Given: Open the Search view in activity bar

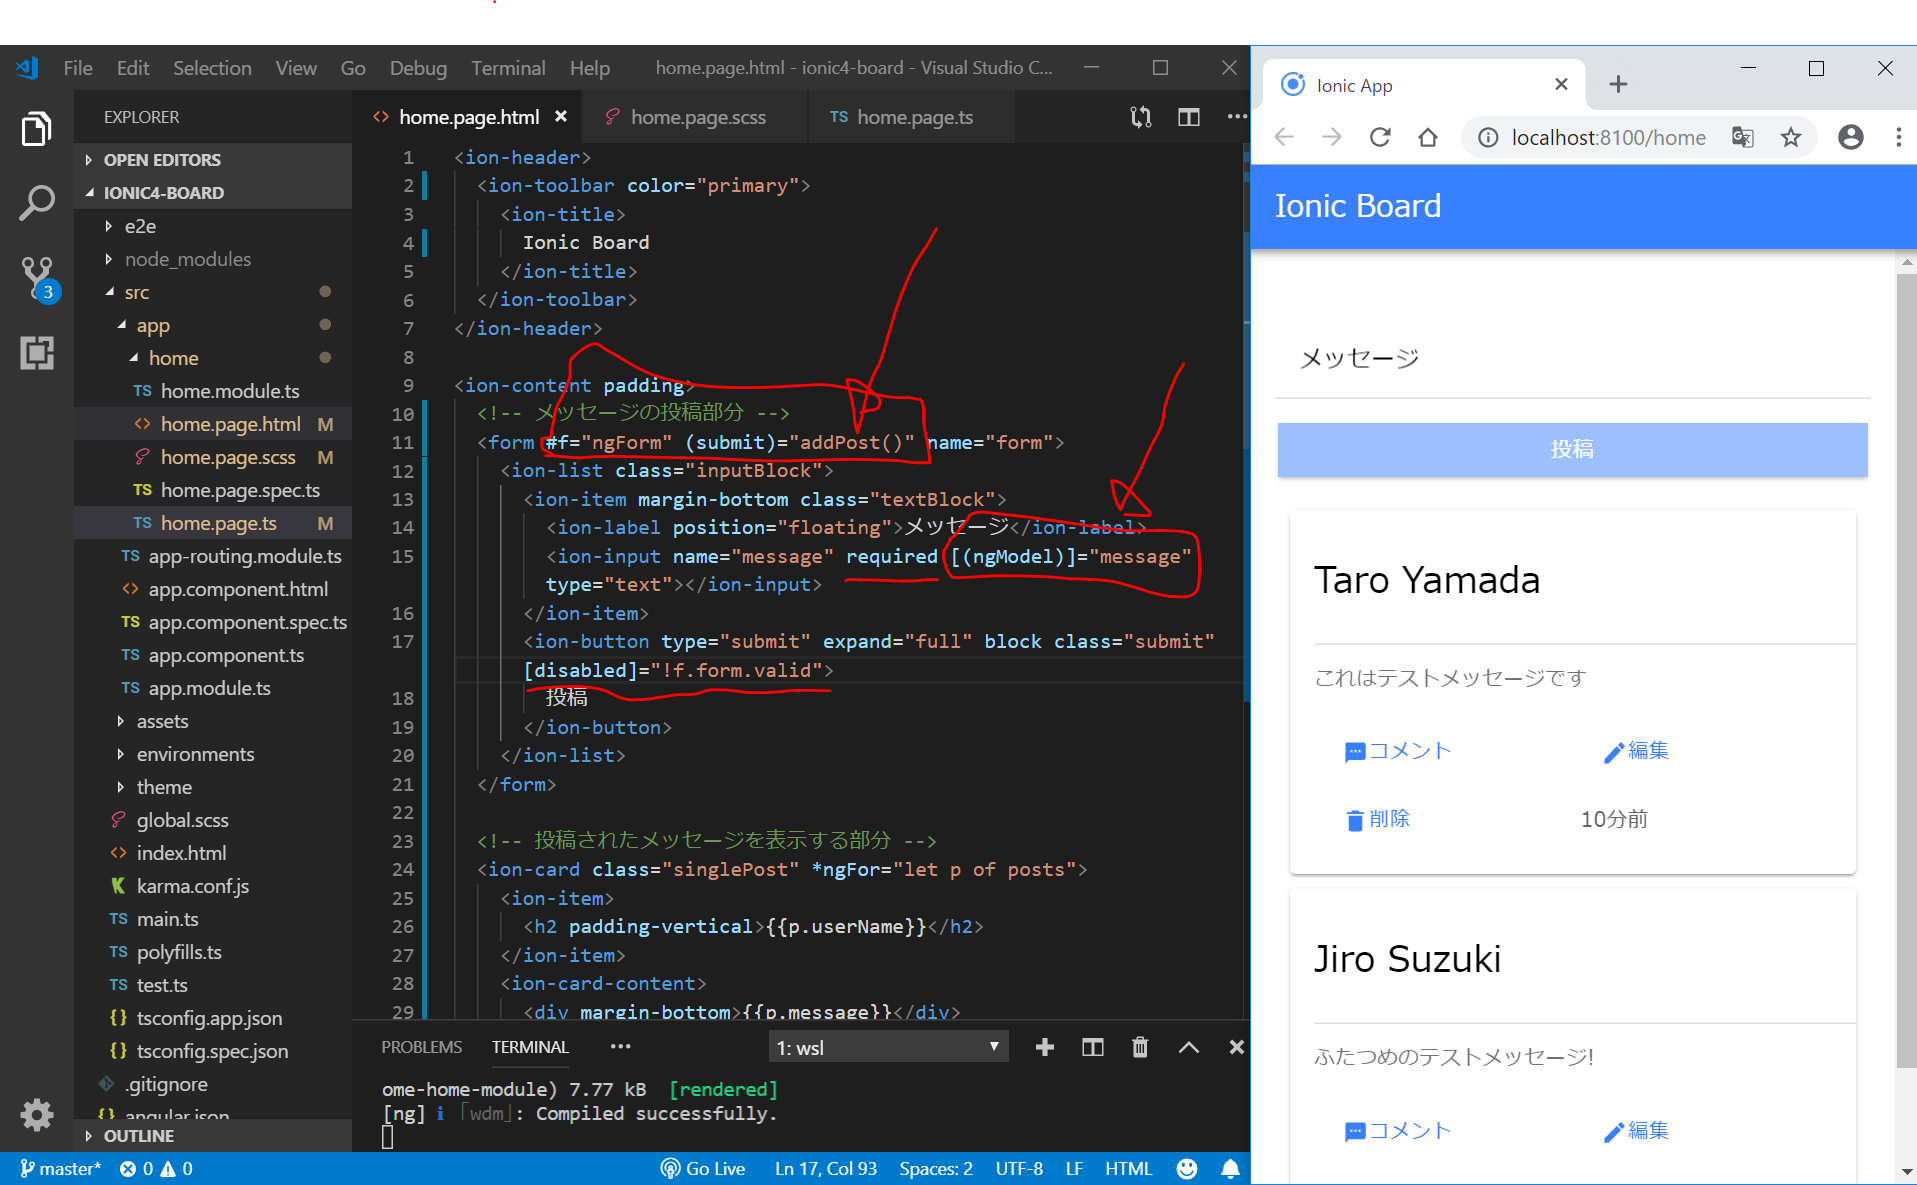Looking at the screenshot, I should point(36,203).
